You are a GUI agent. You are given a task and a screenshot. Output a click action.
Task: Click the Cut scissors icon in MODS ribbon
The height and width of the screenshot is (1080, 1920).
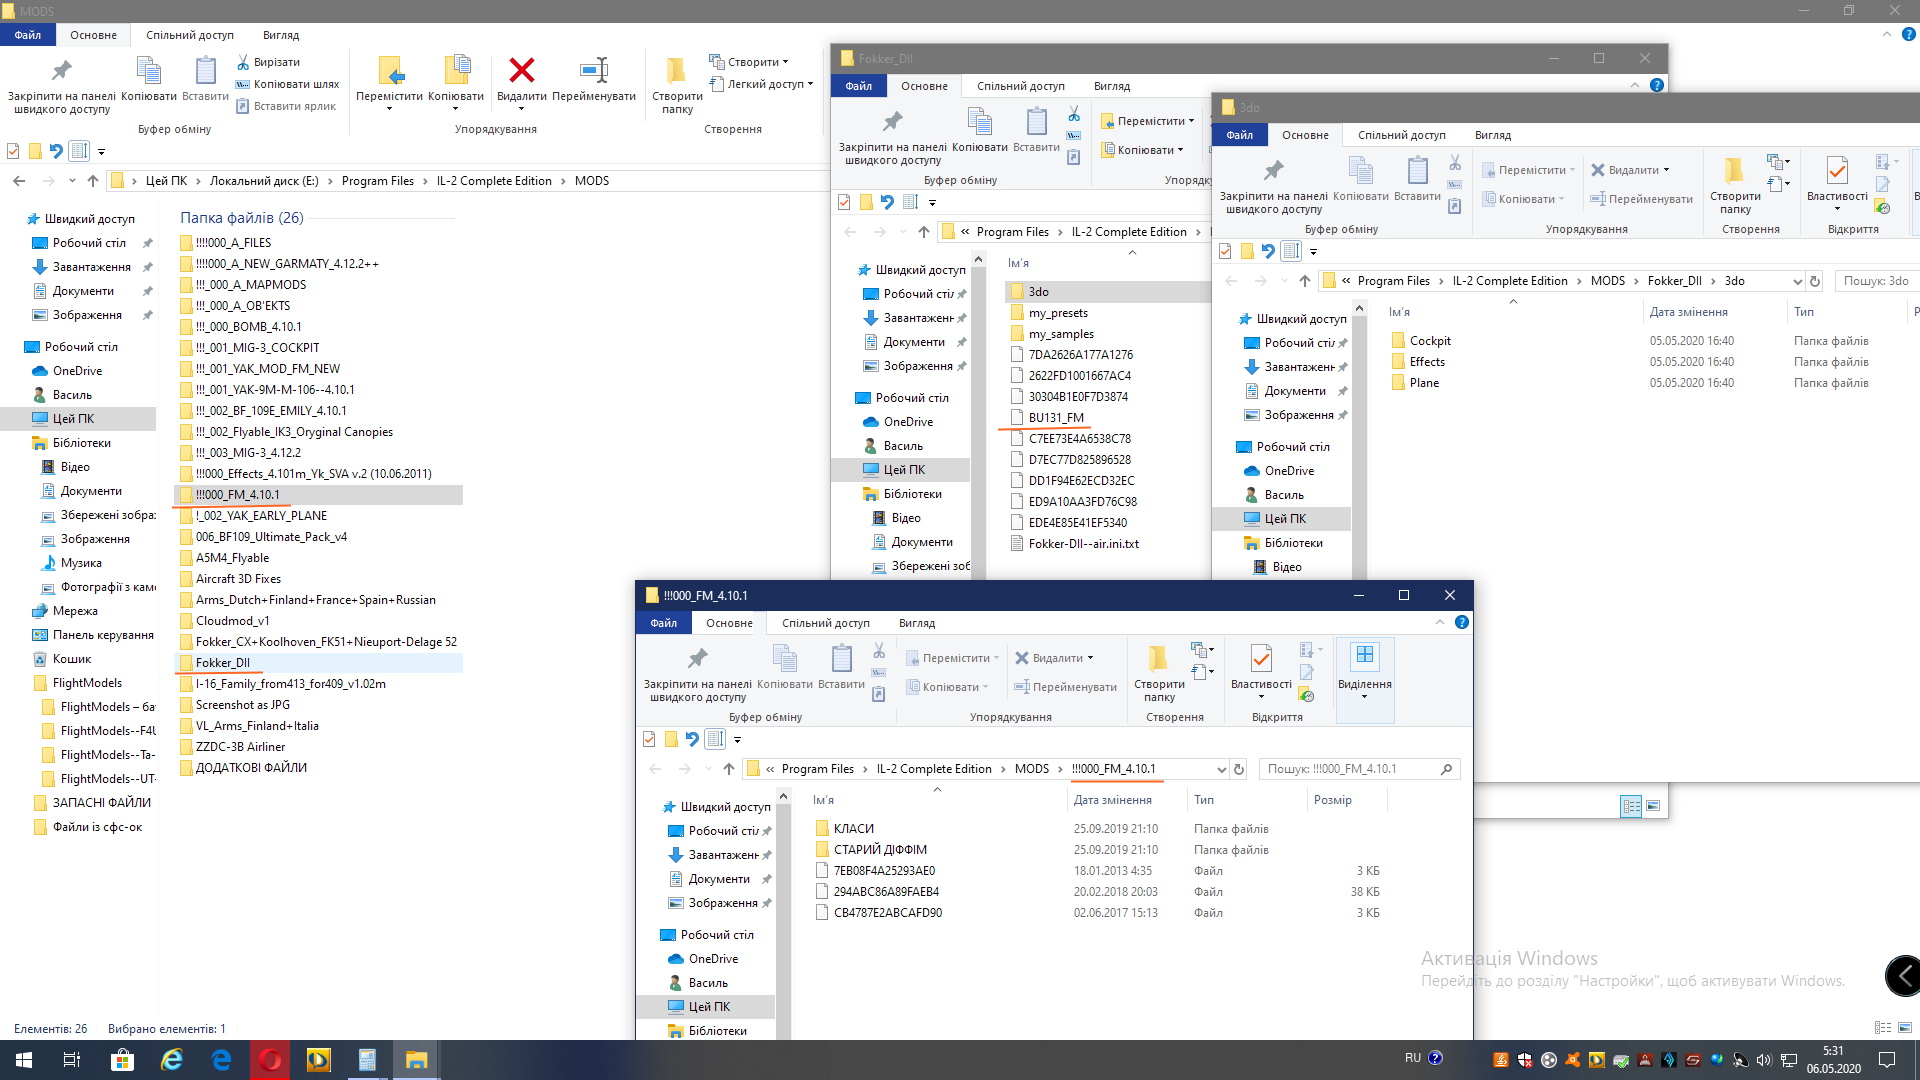coord(243,62)
